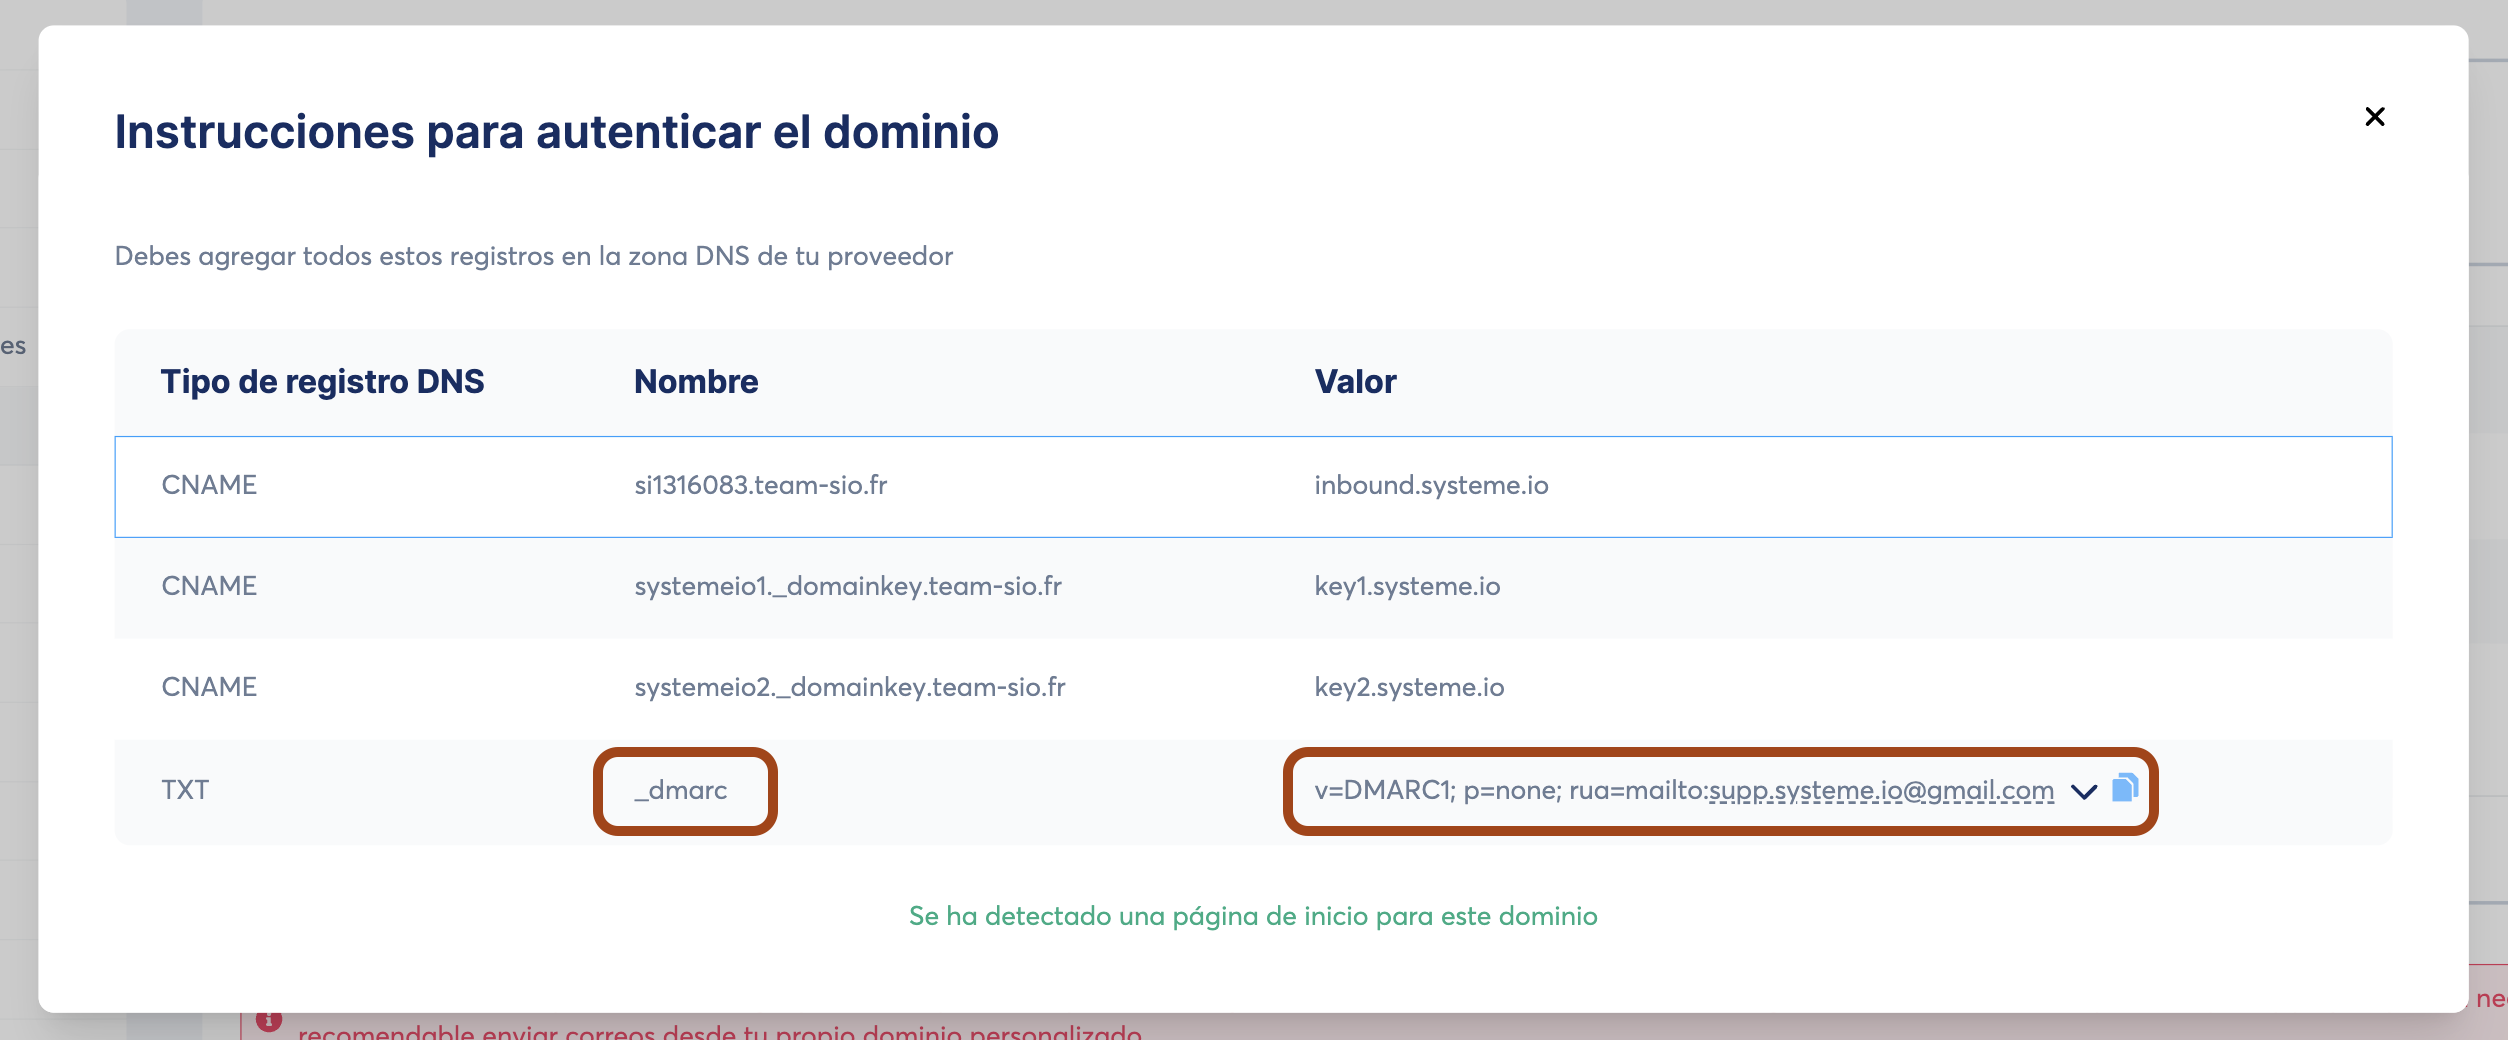Select the systemeio1._domainkey.team-sio.fr name
Viewport: 2508px width, 1040px height.
tap(848, 586)
